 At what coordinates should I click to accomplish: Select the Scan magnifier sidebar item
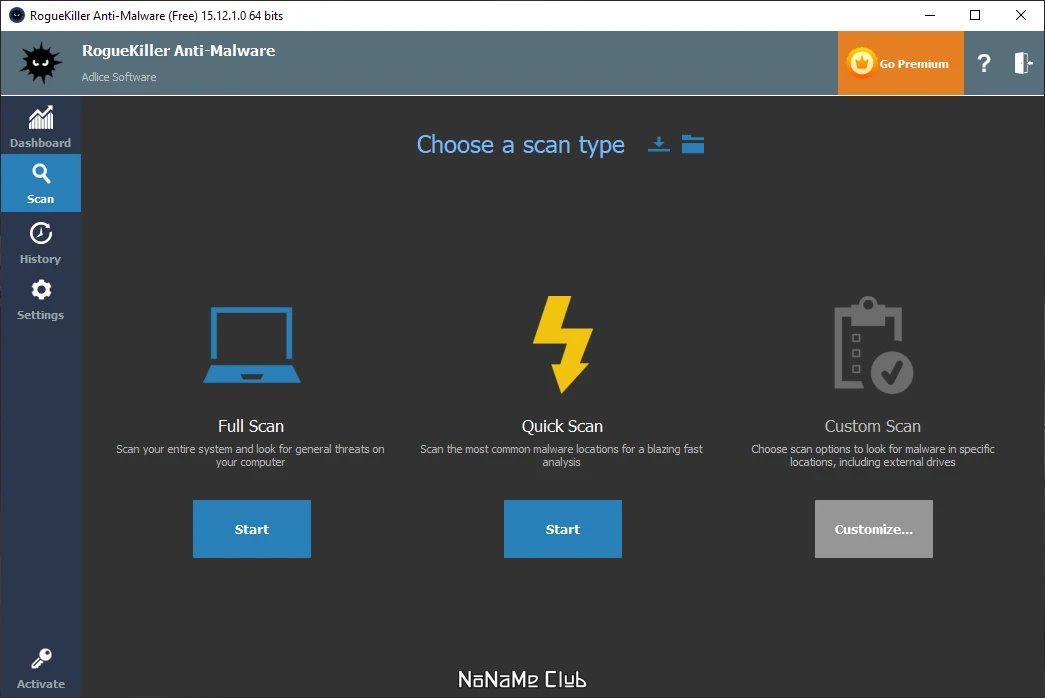41,183
